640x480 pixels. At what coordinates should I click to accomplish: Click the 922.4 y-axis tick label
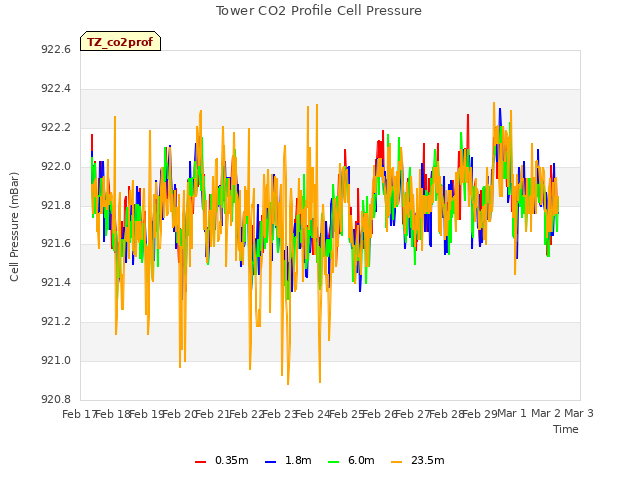[x=56, y=89]
